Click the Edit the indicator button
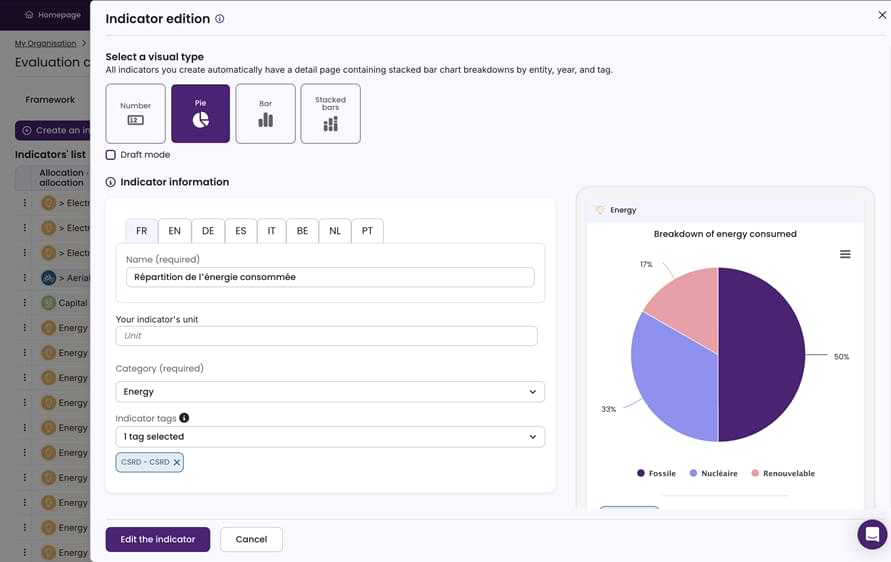The width and height of the screenshot is (891, 562). [157, 539]
